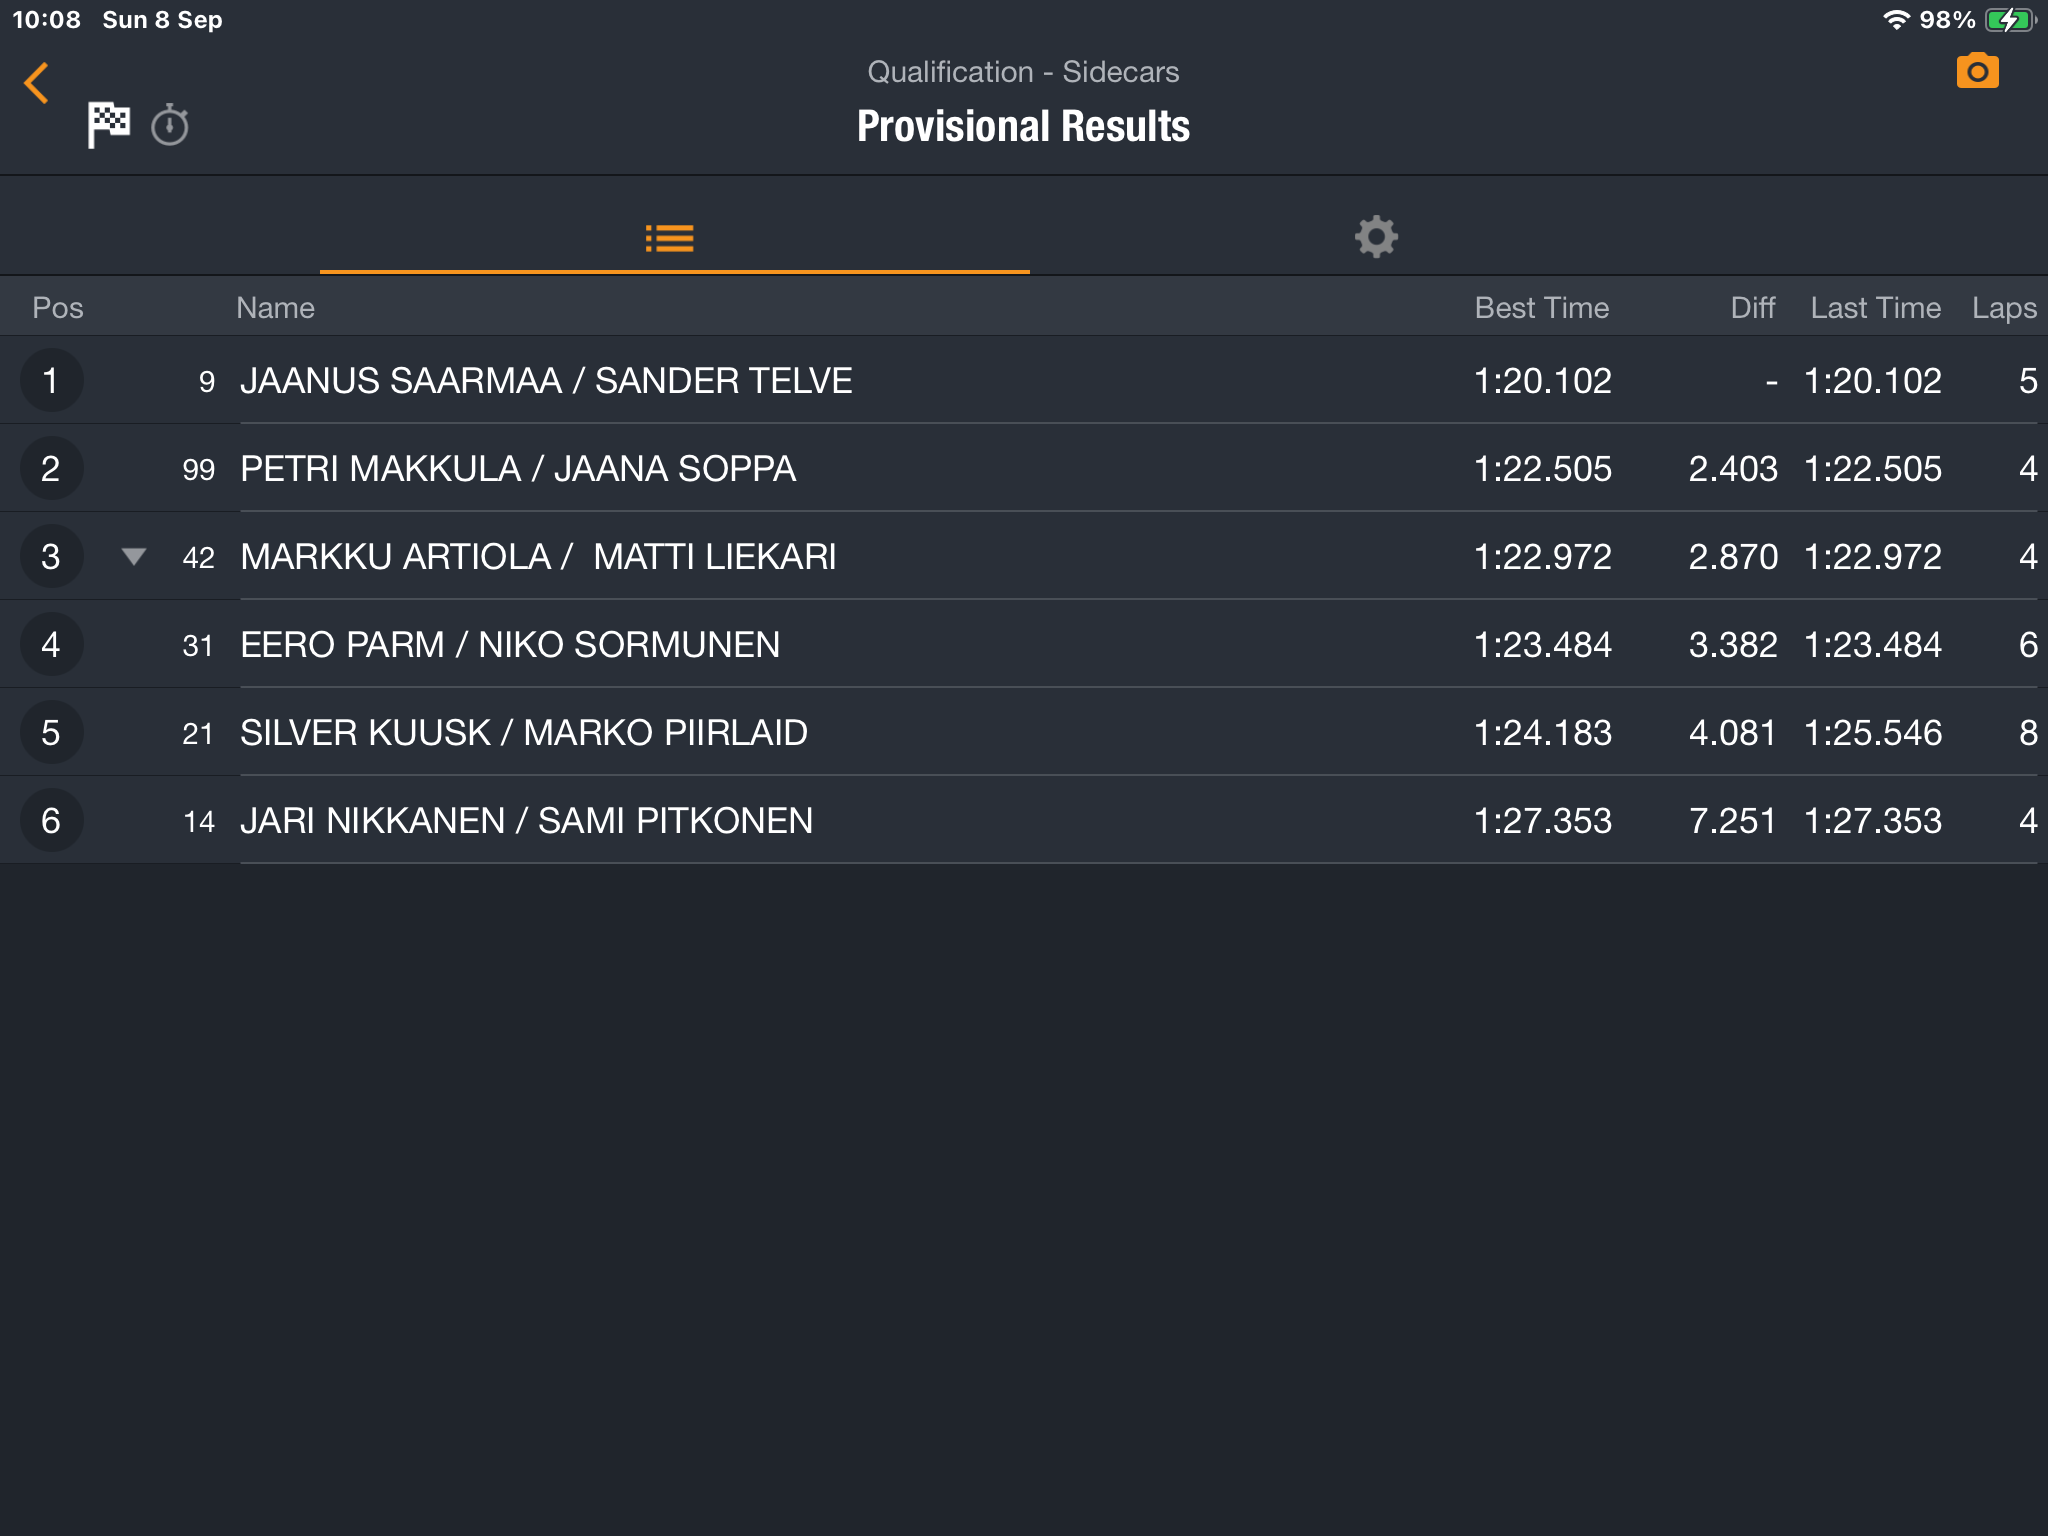Image resolution: width=2048 pixels, height=1536 pixels.
Task: Select Eero Parm / Niko Sormunen row
Action: [510, 645]
